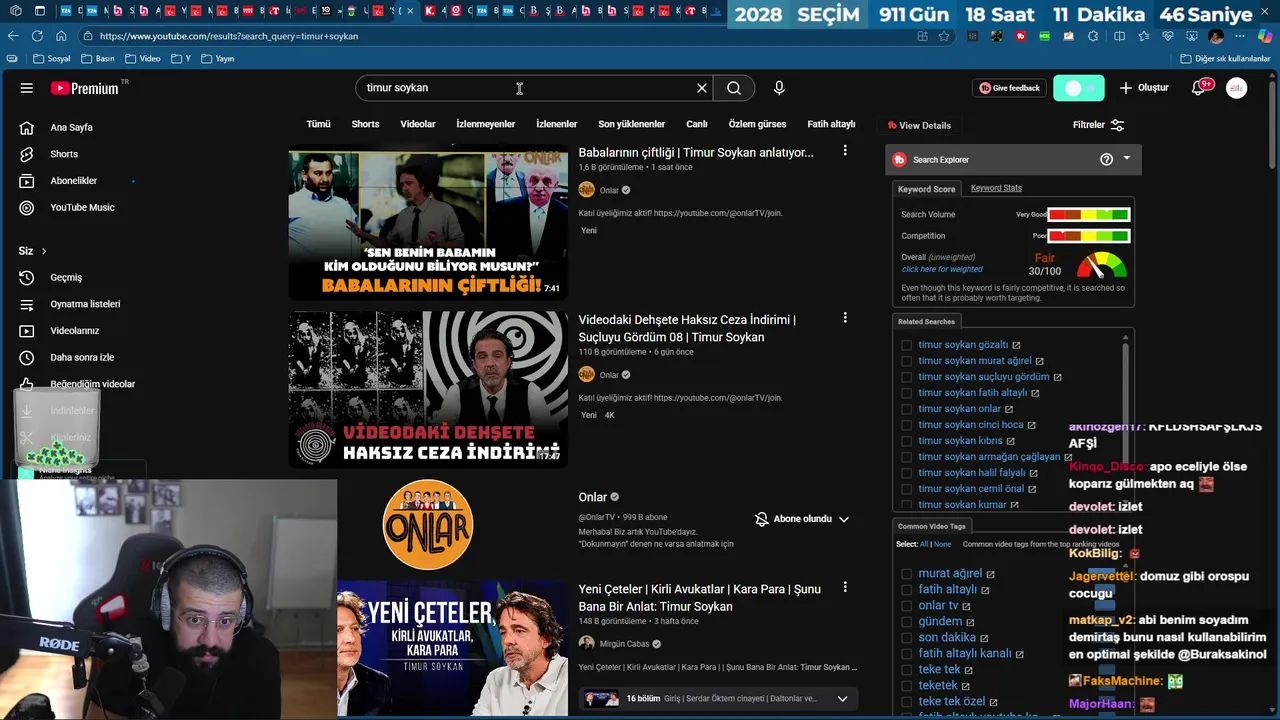Open the Sosyal bookmarks folder
The image size is (1280, 720).
pyautogui.click(x=51, y=59)
